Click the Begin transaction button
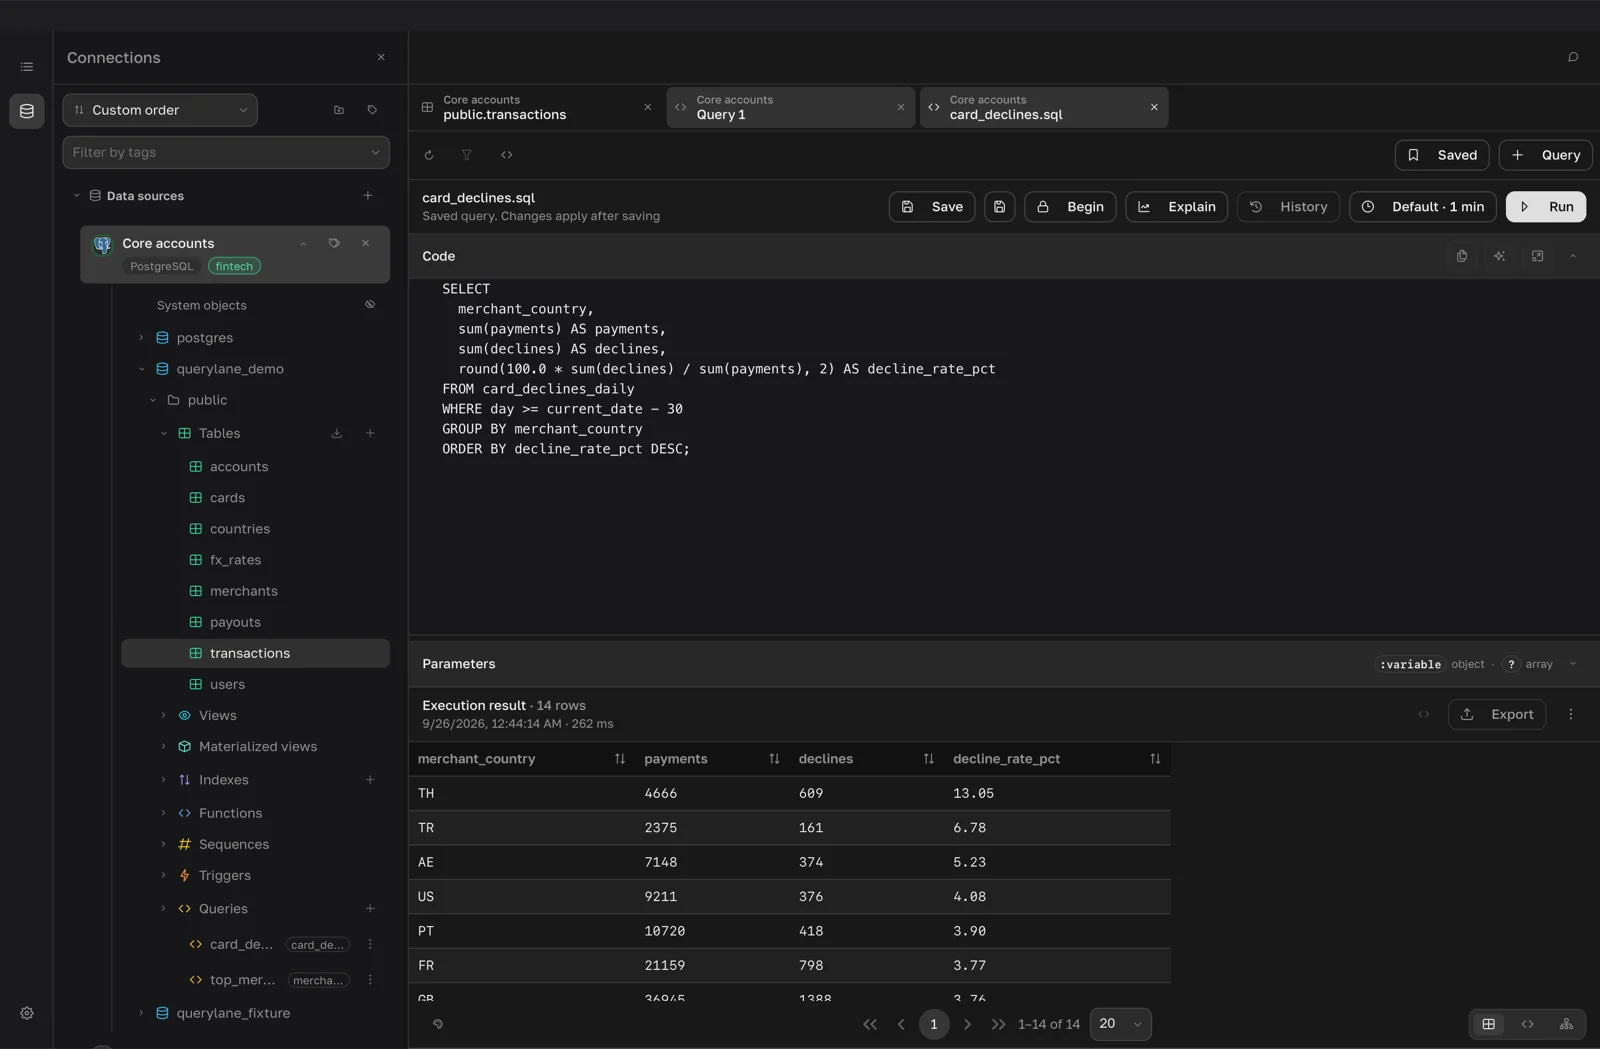Screen dimensions: 1600x1049 tap(1070, 207)
